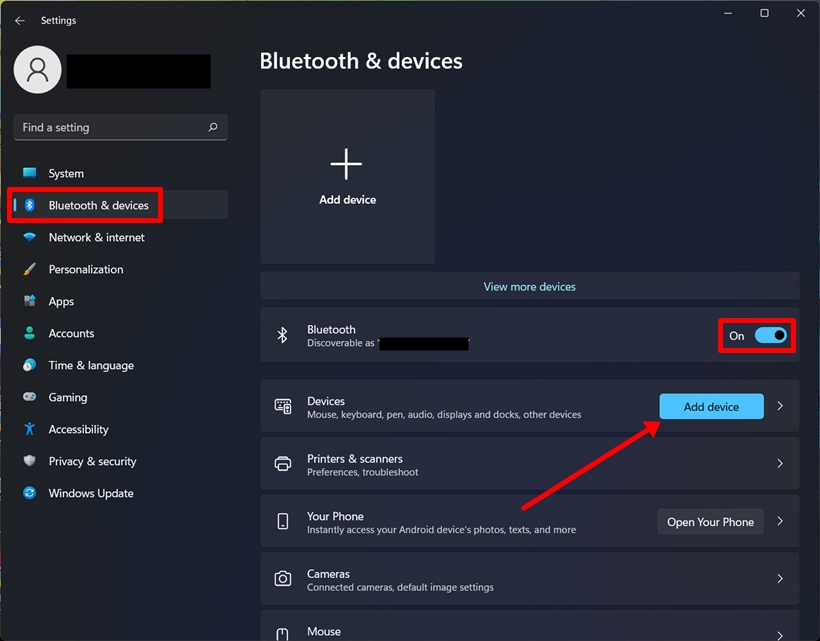Viewport: 820px width, 641px height.
Task: Click "Connected cameras, default image settings" text
Action: coord(400,587)
